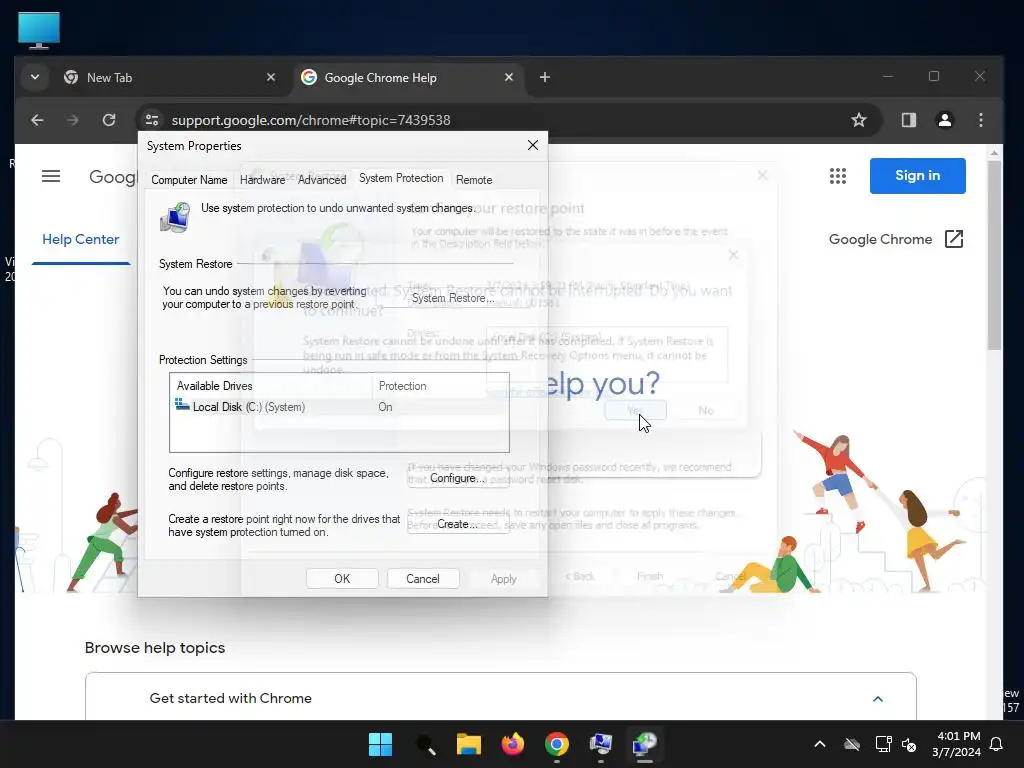Click Chrome forward arrow button

click(x=72, y=120)
